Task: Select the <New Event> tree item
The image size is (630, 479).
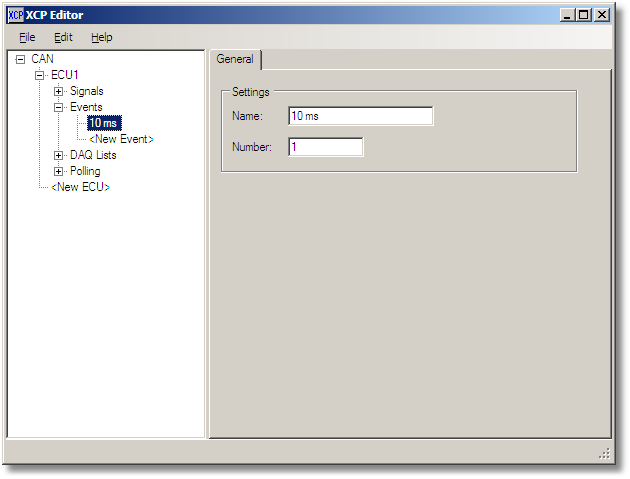Action: (121, 140)
